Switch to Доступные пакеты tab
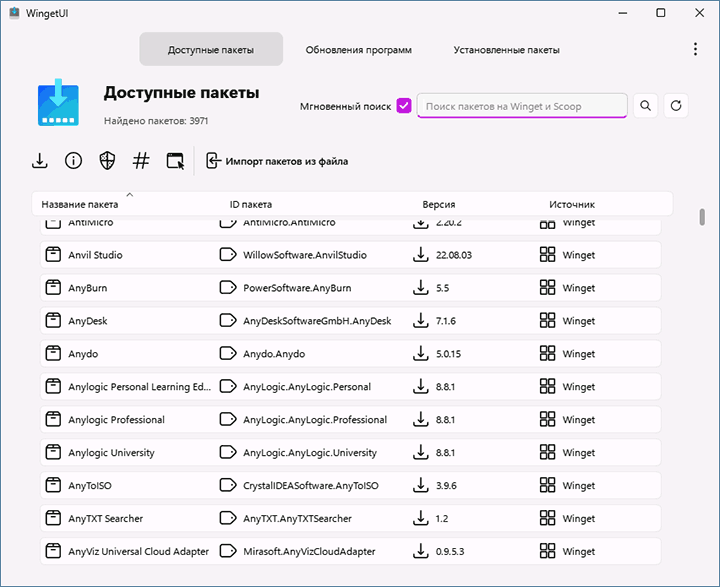 click(211, 50)
